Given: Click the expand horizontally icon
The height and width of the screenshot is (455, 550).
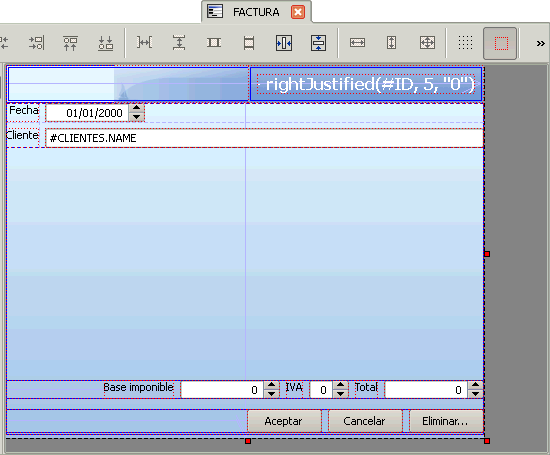Looking at the screenshot, I should click(357, 43).
